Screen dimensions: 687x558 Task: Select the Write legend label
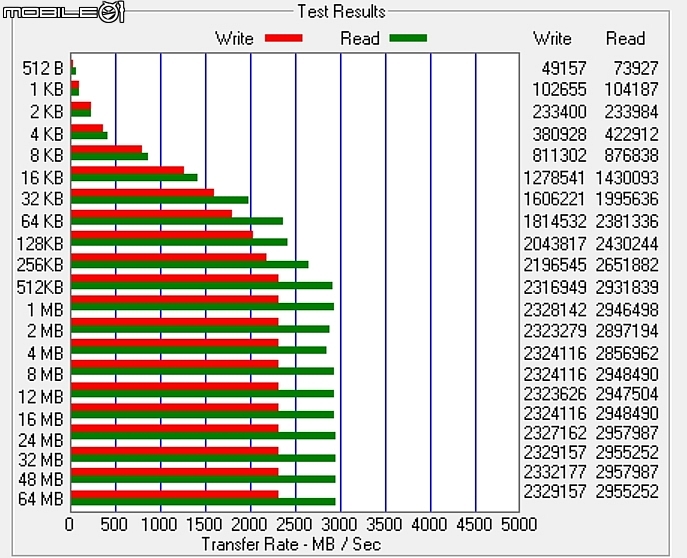point(234,39)
